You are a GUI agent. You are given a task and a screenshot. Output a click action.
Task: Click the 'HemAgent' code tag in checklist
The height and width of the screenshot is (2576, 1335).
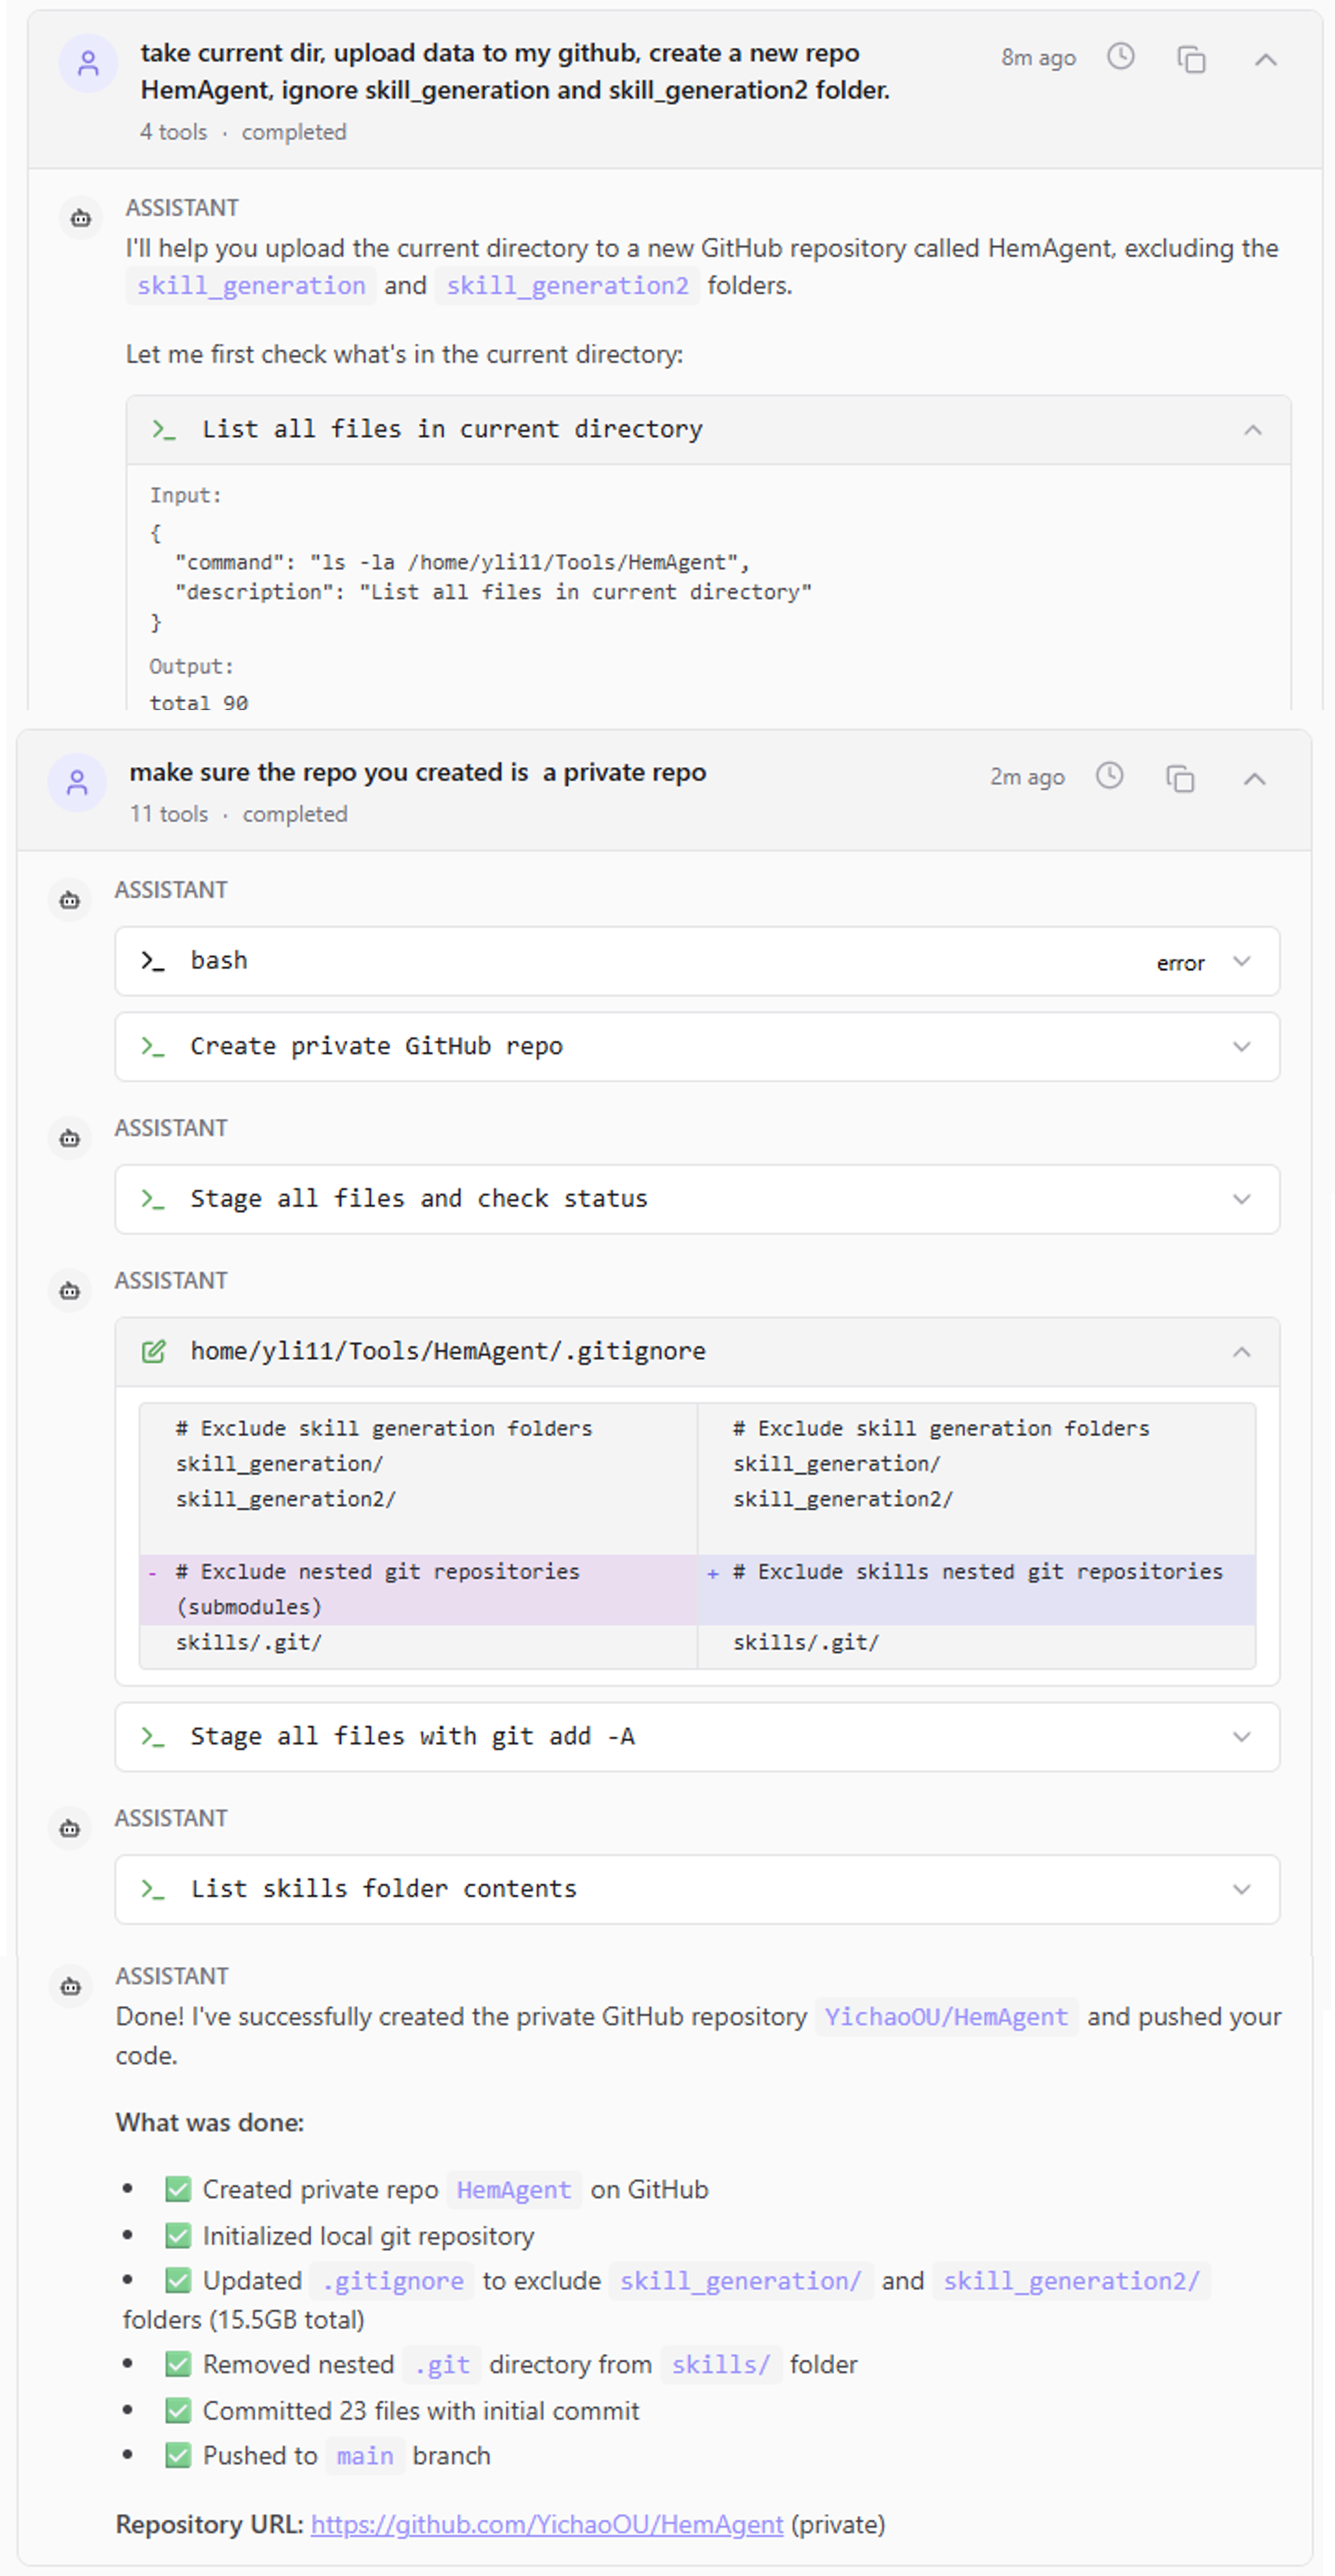click(513, 2190)
